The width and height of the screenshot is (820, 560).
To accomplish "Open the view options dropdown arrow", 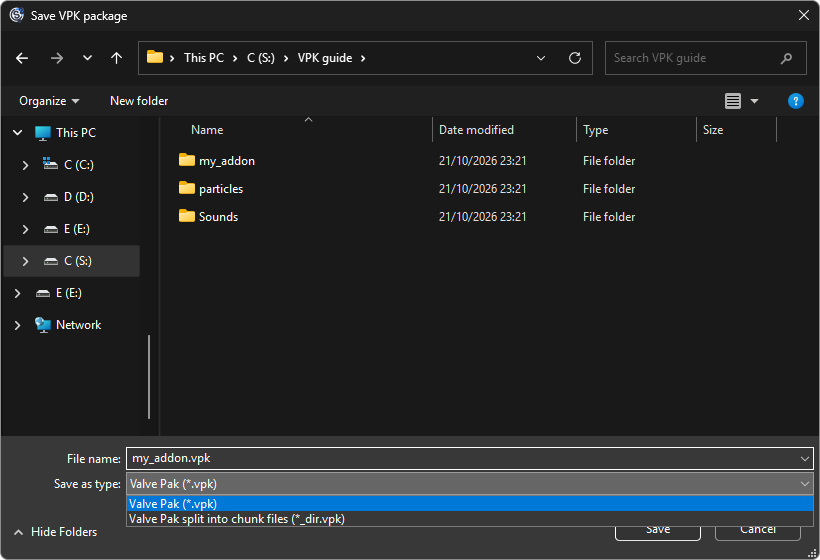I will (x=754, y=101).
